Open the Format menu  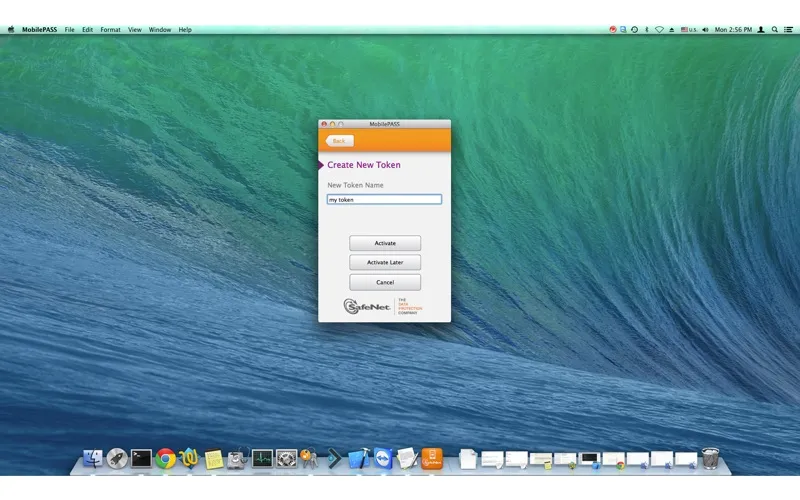pos(110,30)
